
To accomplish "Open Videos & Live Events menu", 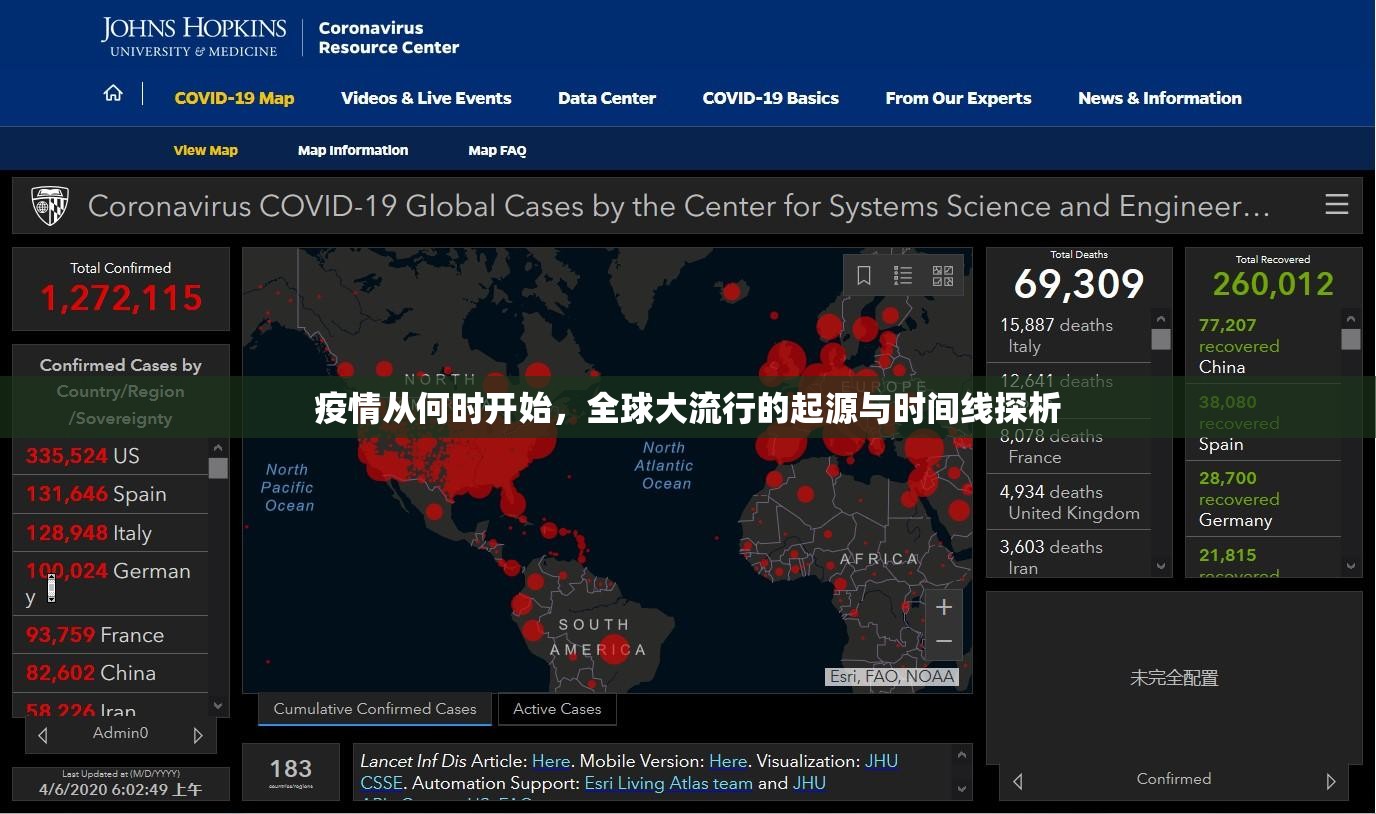I will click(x=426, y=98).
